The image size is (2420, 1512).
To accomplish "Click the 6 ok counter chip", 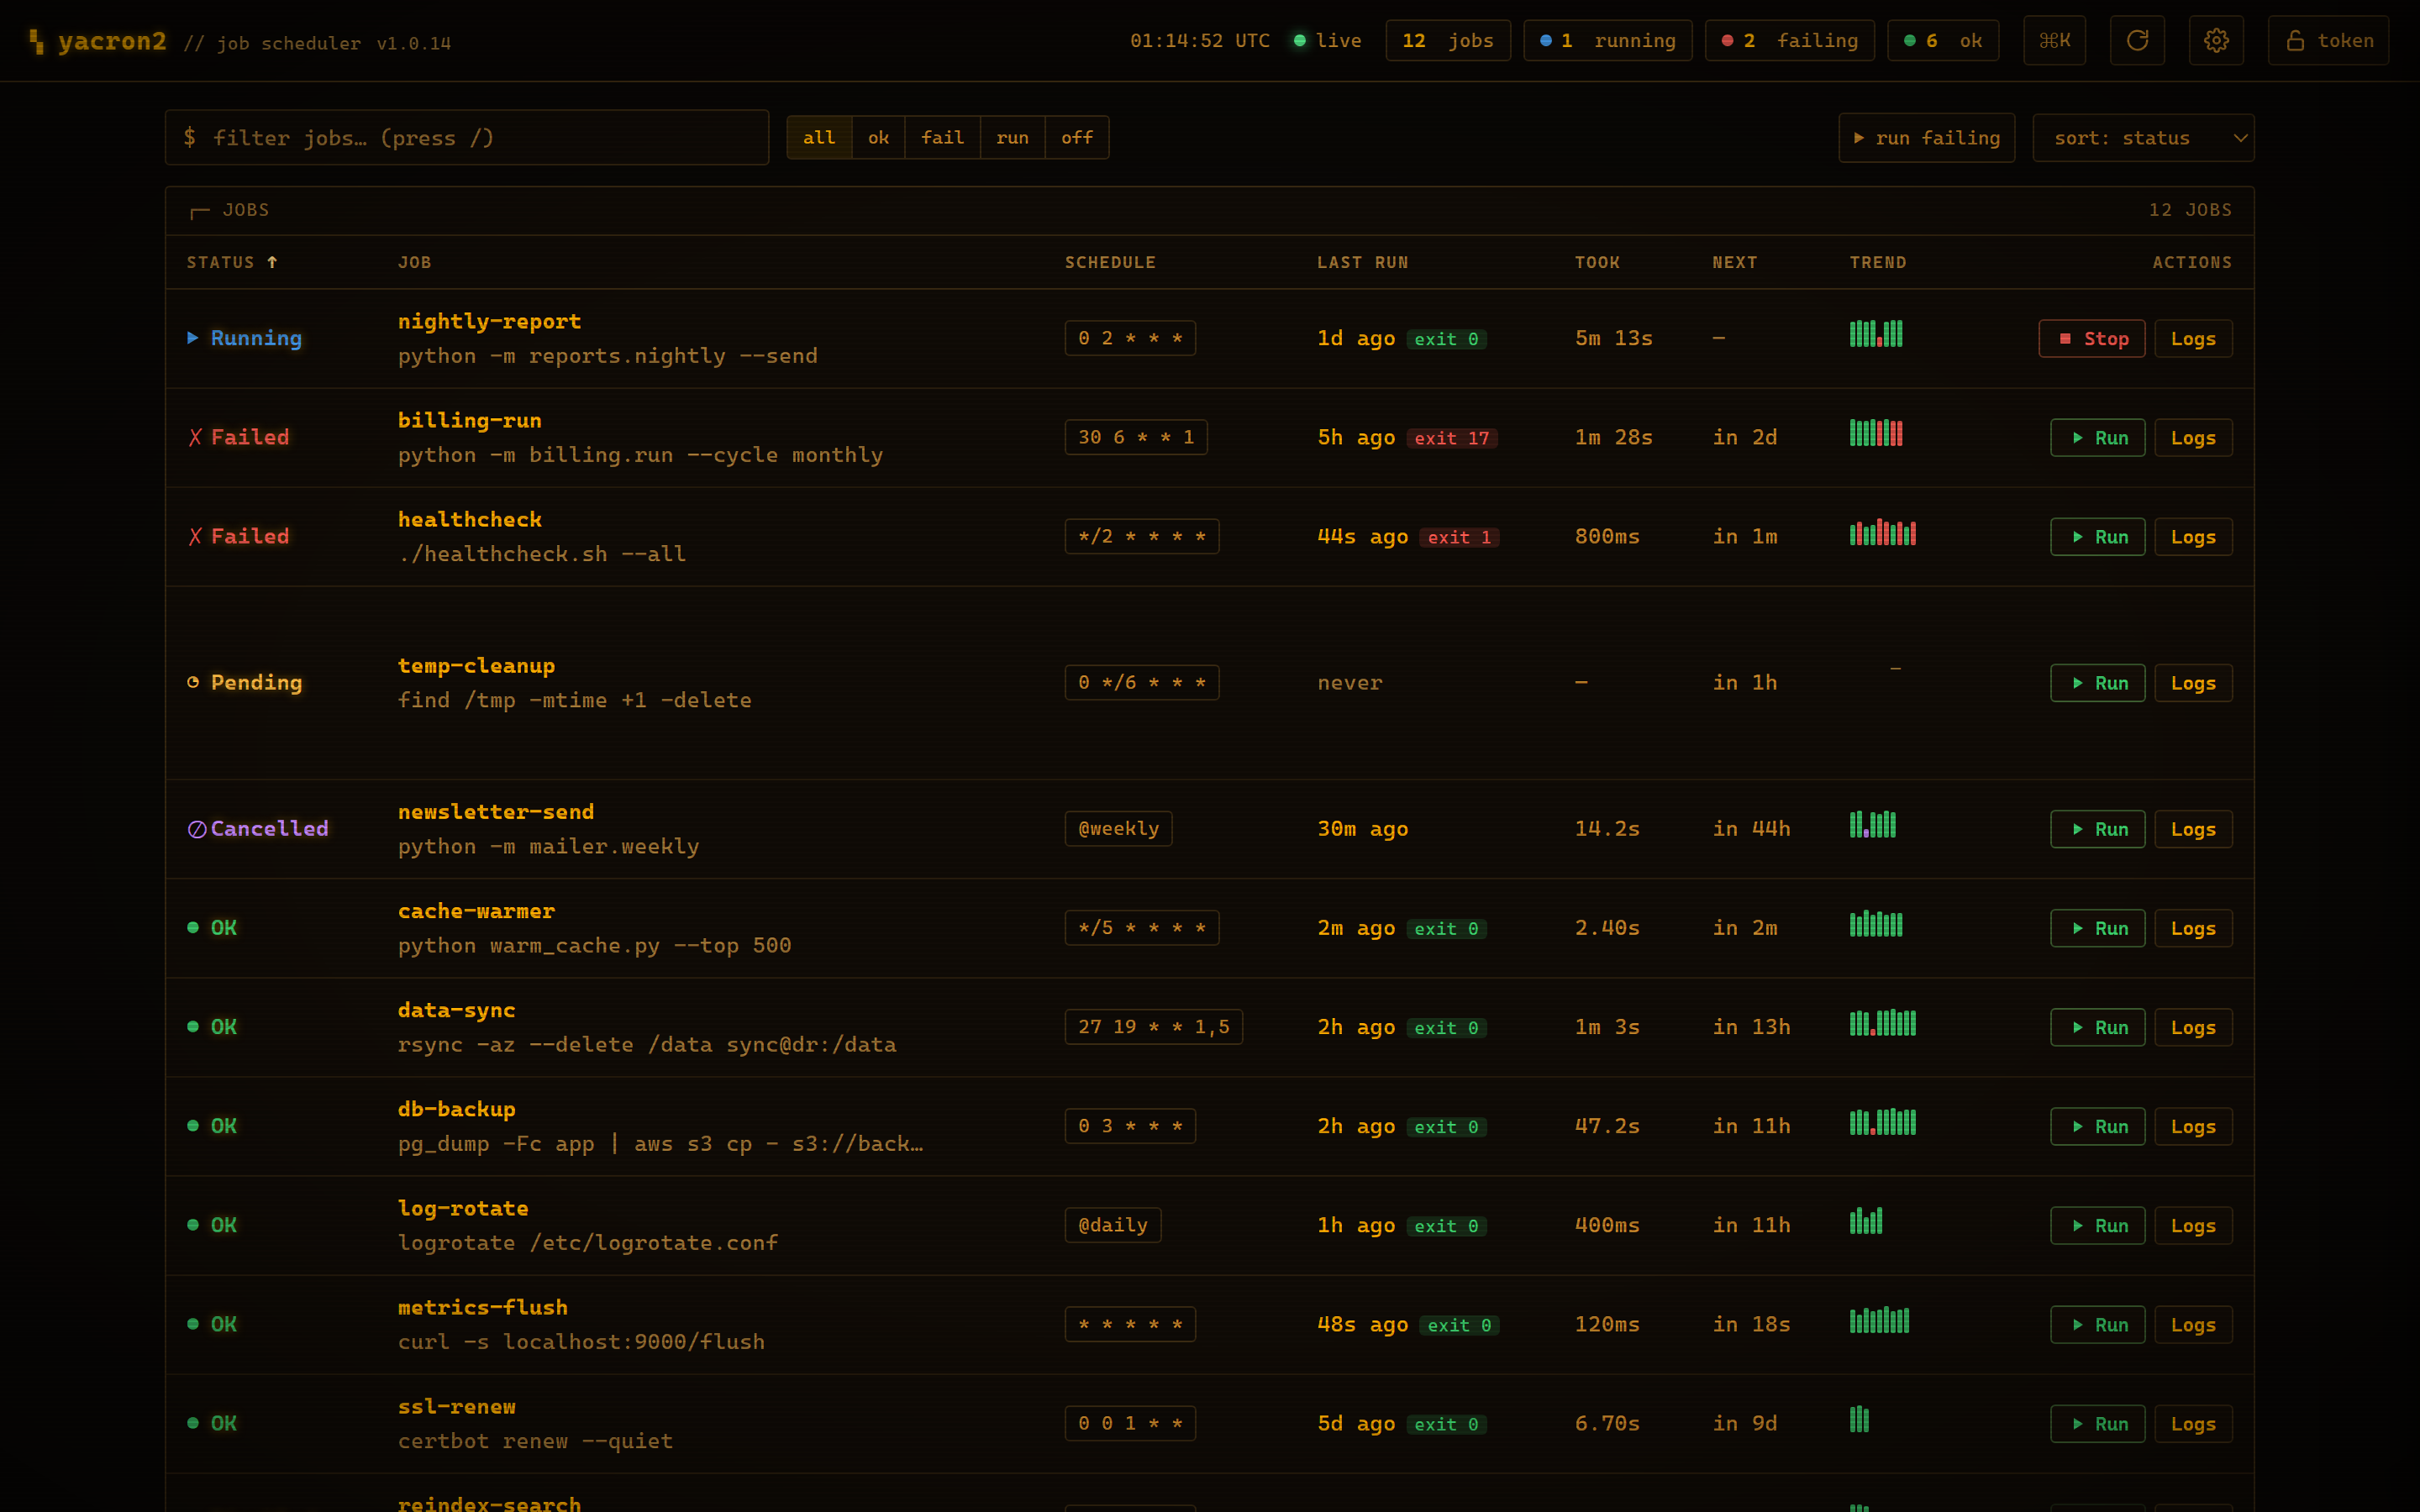I will [1942, 41].
